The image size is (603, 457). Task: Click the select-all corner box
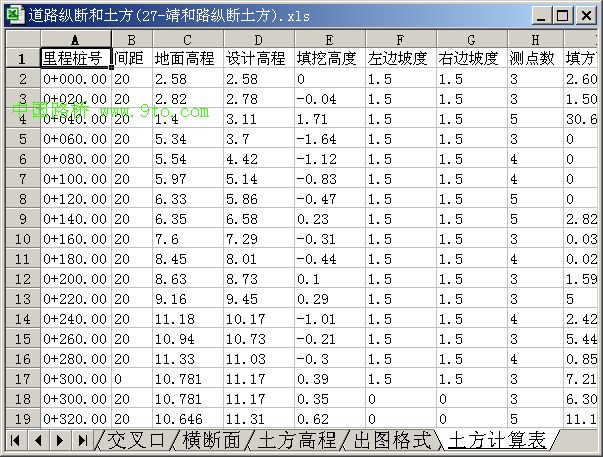click(22, 38)
